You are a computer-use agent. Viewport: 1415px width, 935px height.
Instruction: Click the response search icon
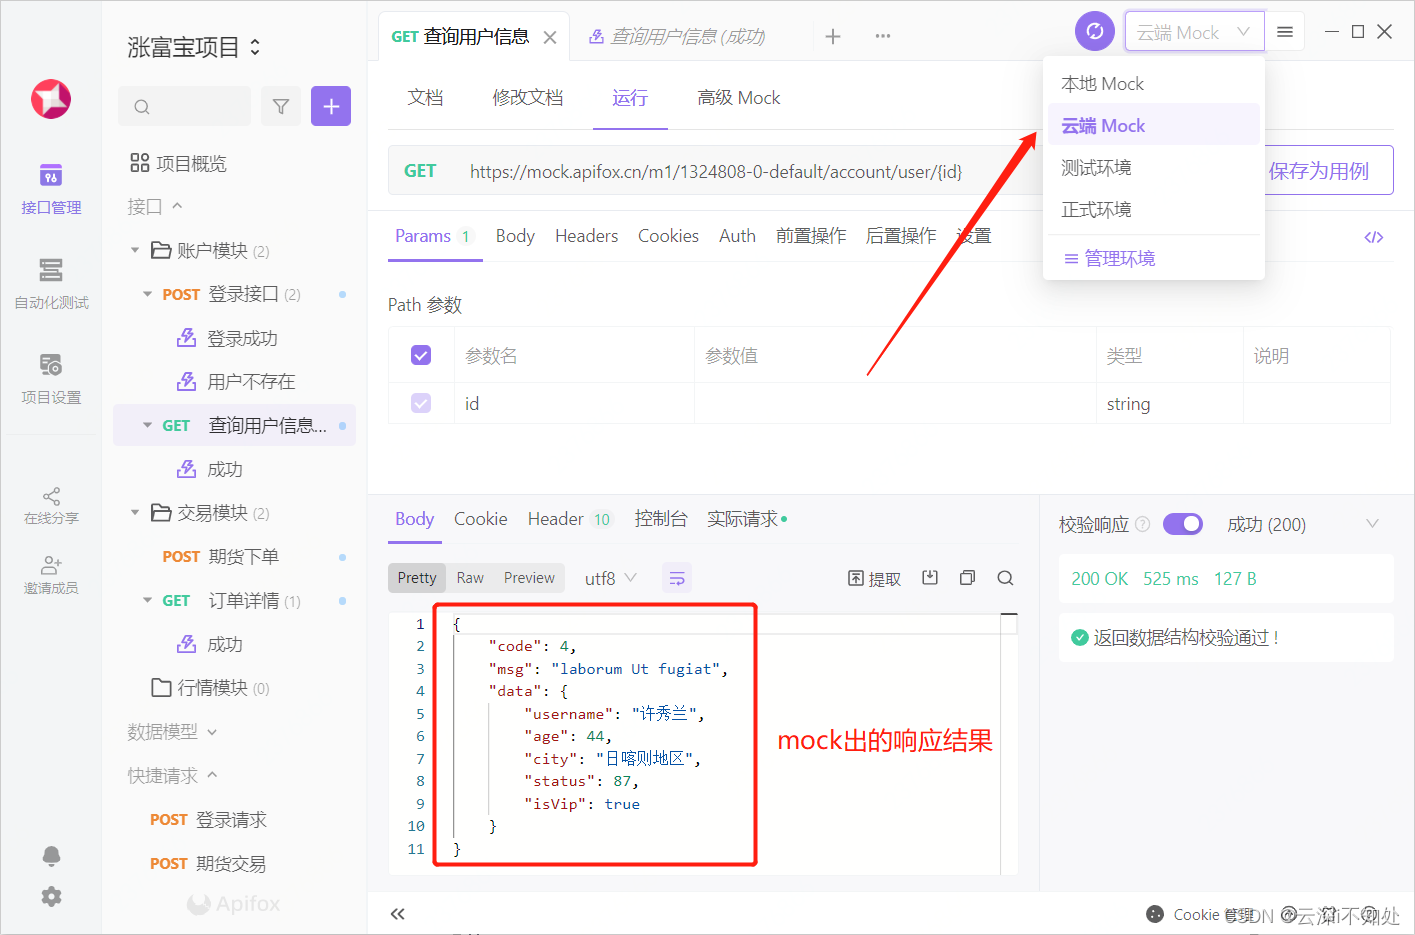pyautogui.click(x=1005, y=578)
